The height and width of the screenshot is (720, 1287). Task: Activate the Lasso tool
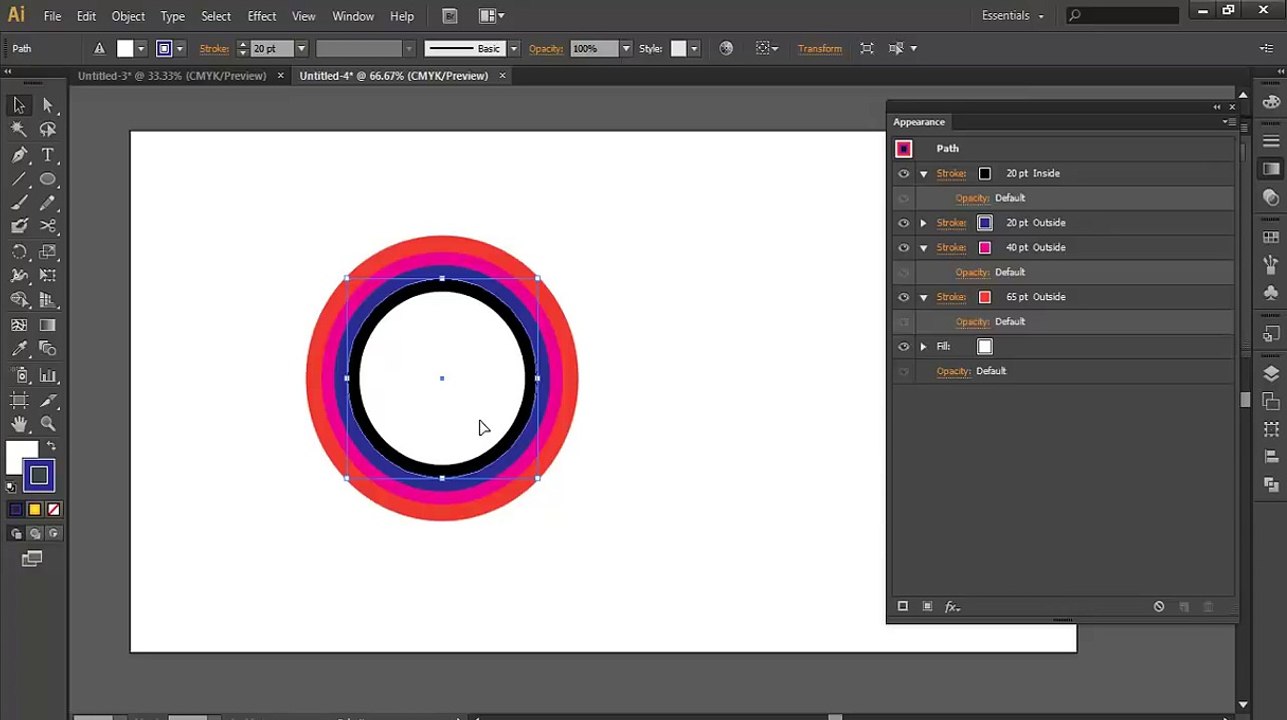point(48,129)
